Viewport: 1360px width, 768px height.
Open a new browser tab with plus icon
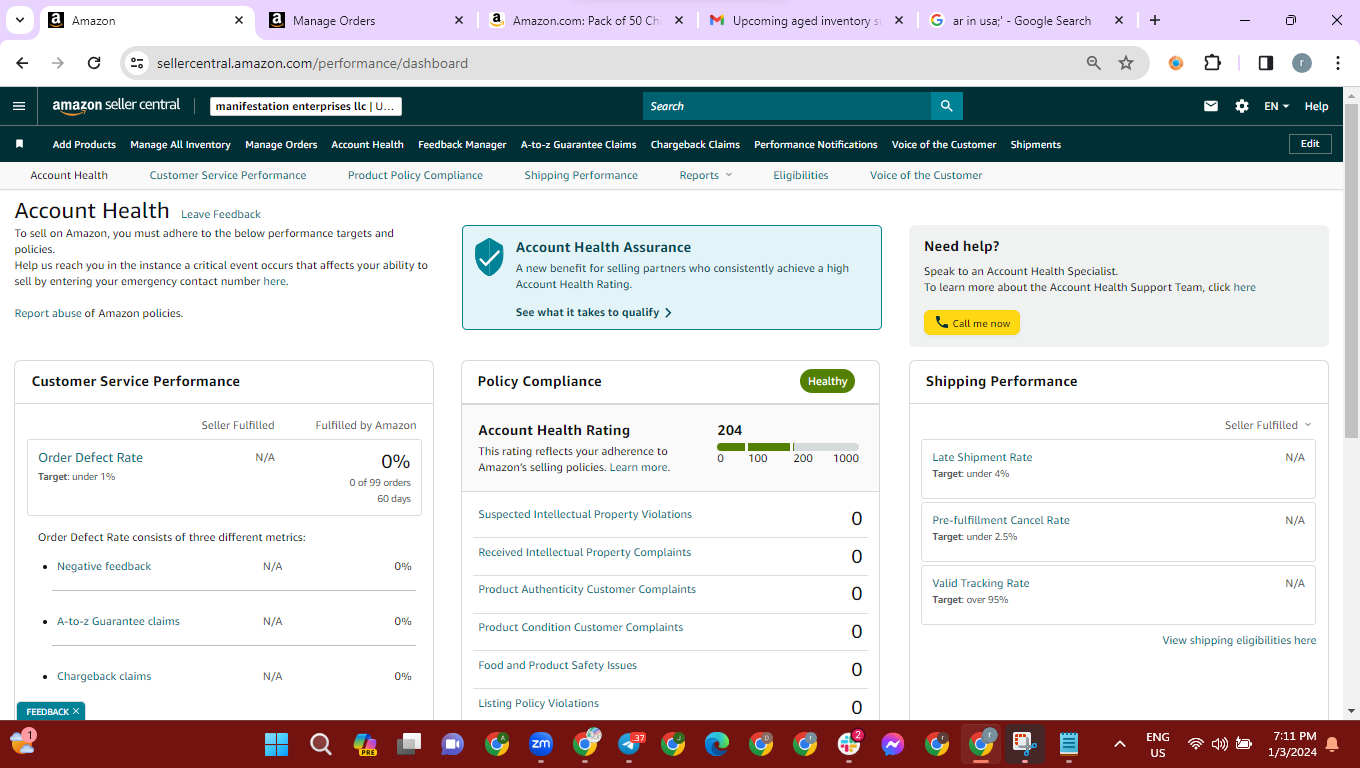click(x=1155, y=20)
